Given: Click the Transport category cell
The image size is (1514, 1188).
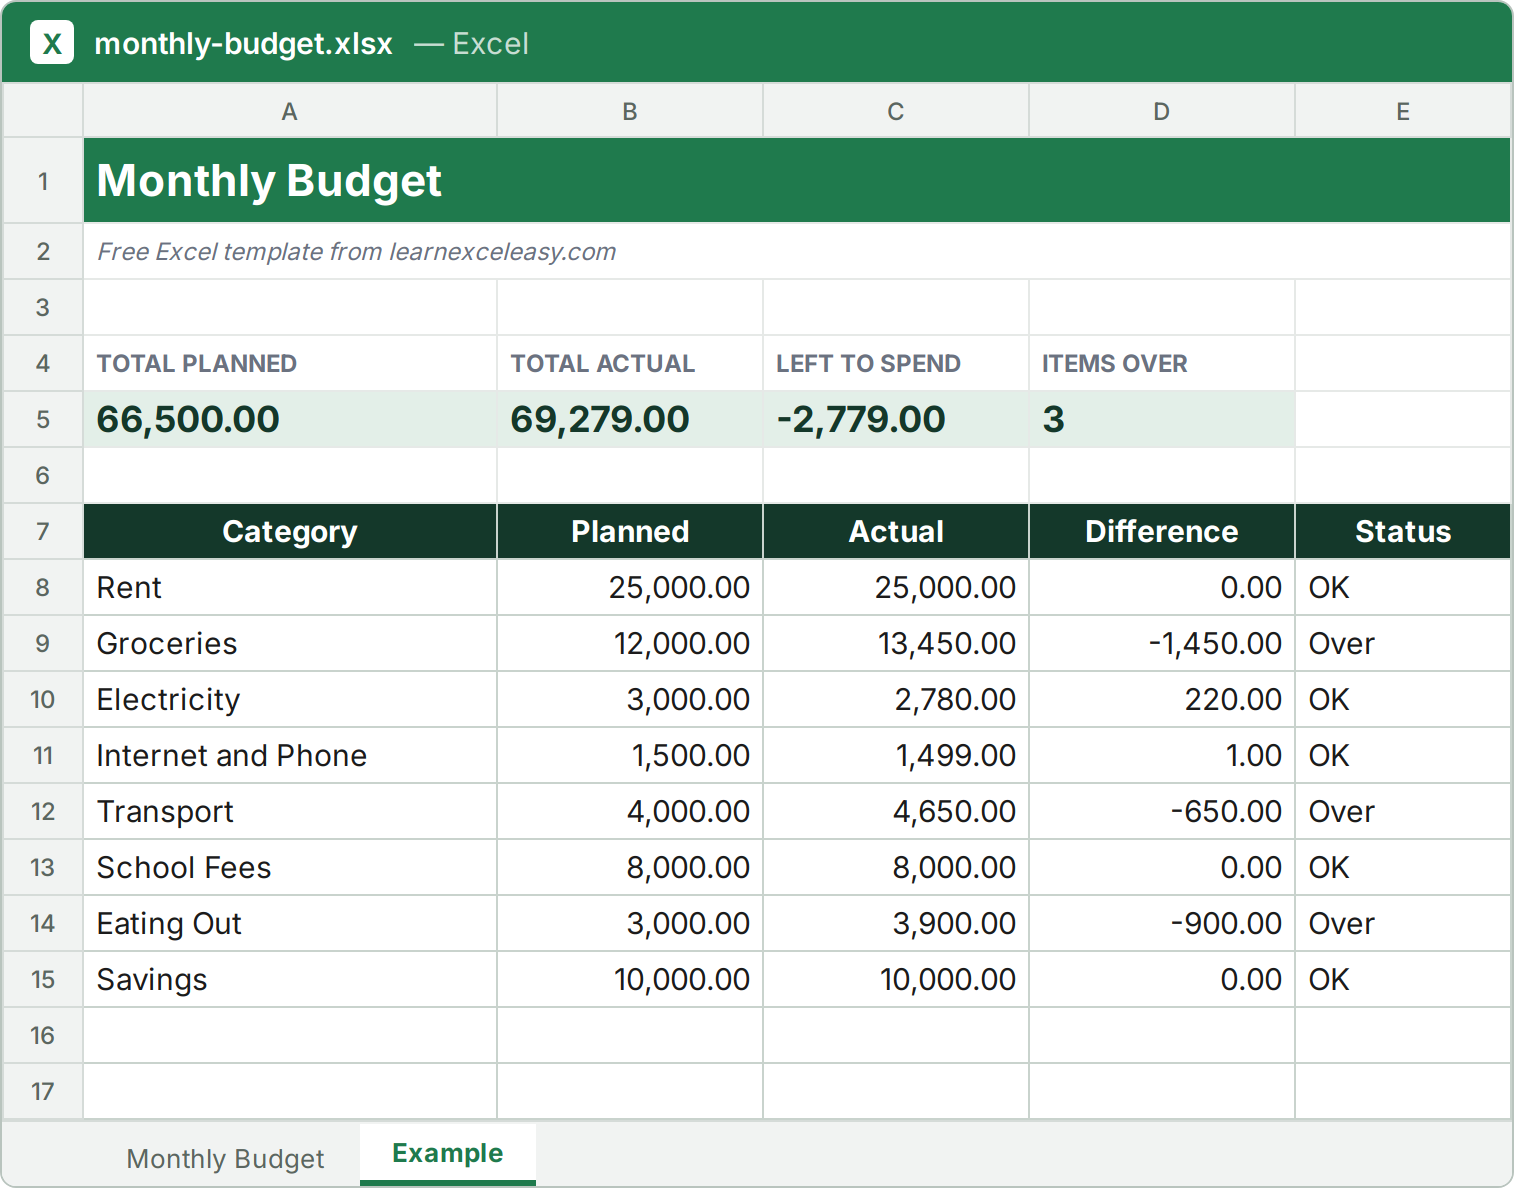Looking at the screenshot, I should (290, 811).
